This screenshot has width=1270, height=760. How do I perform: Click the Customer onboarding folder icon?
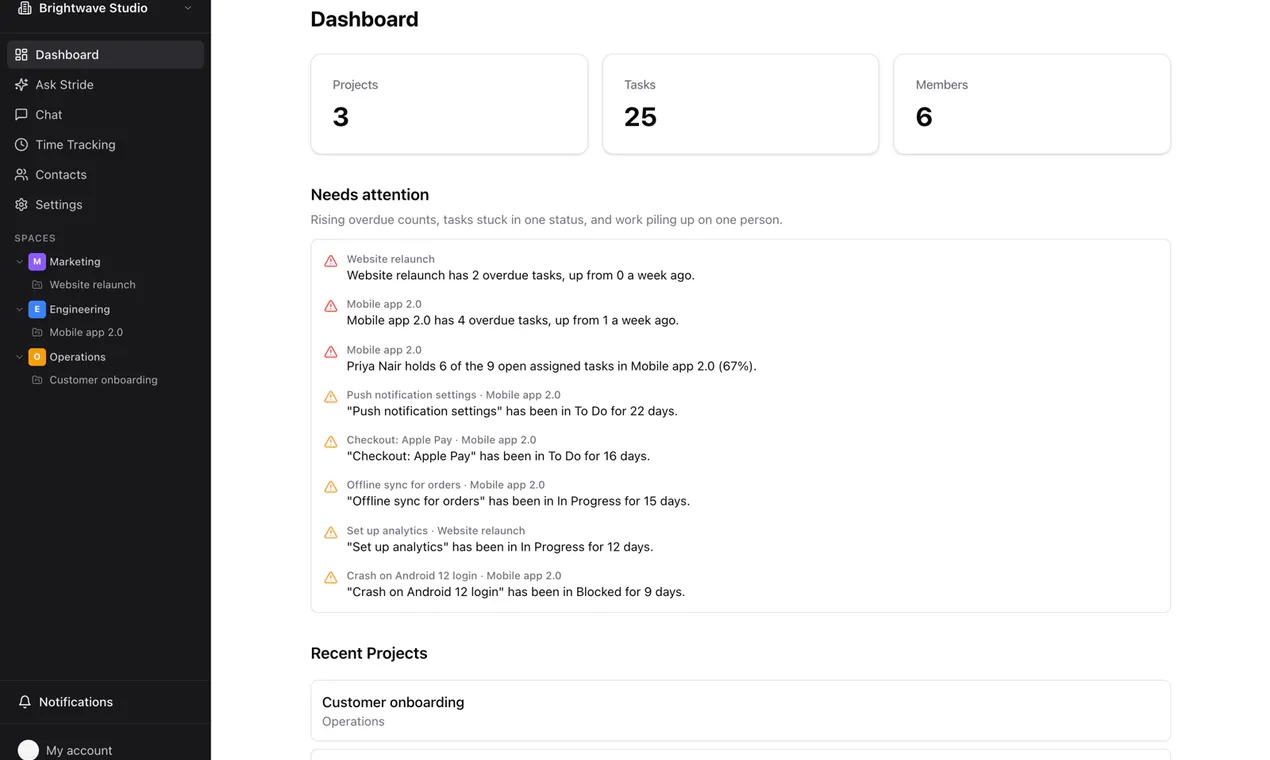point(37,380)
